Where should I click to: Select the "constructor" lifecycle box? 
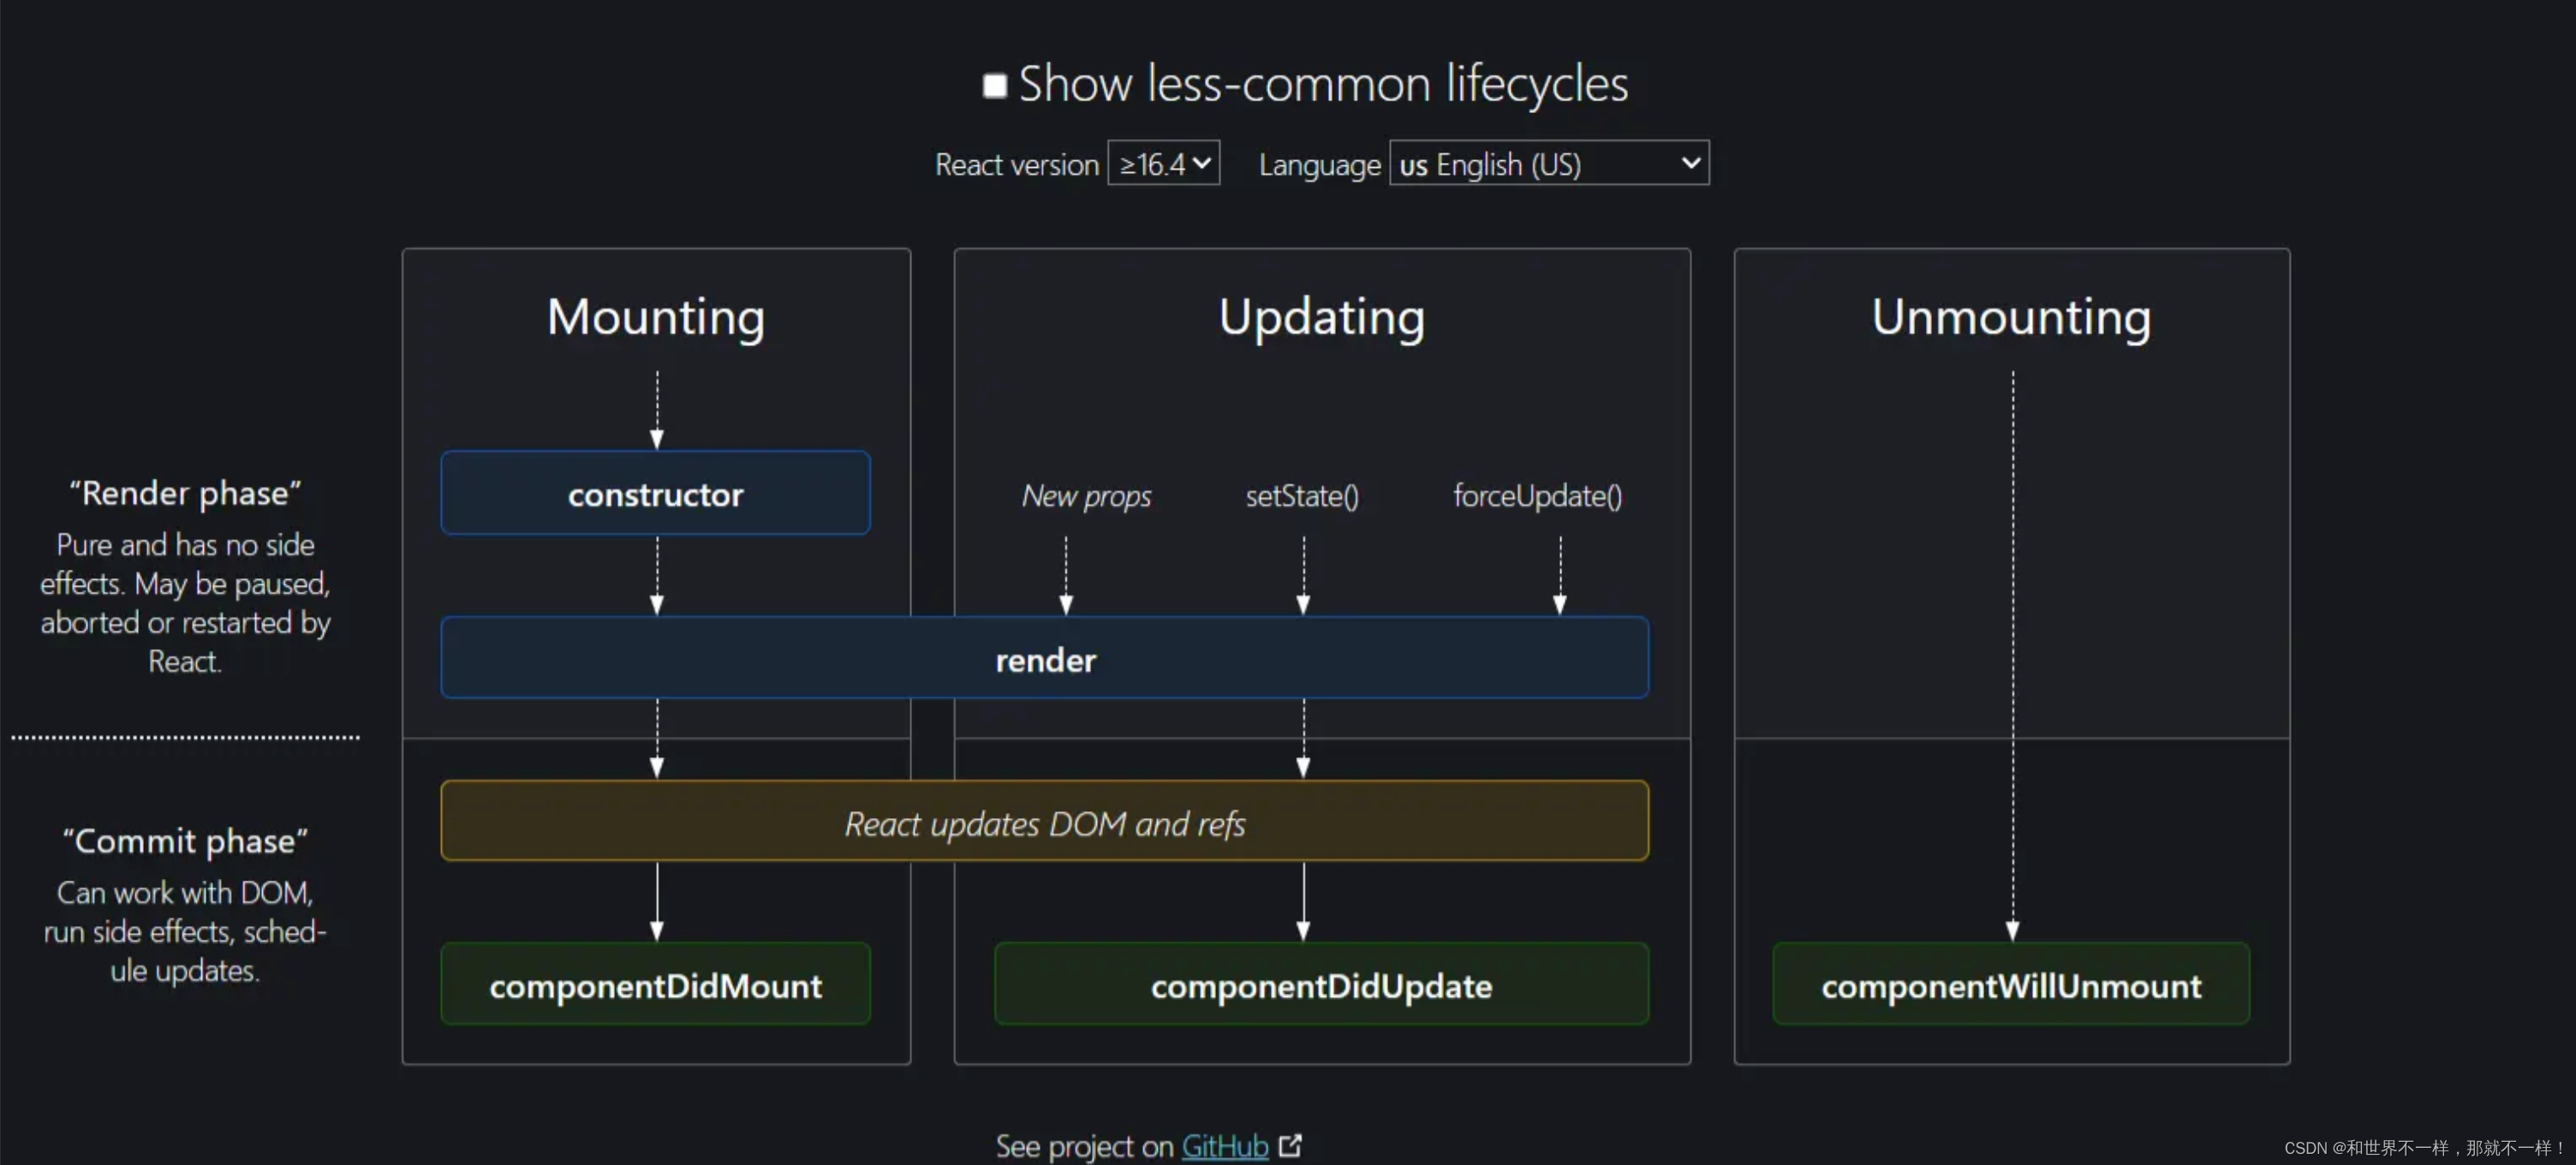tap(655, 493)
